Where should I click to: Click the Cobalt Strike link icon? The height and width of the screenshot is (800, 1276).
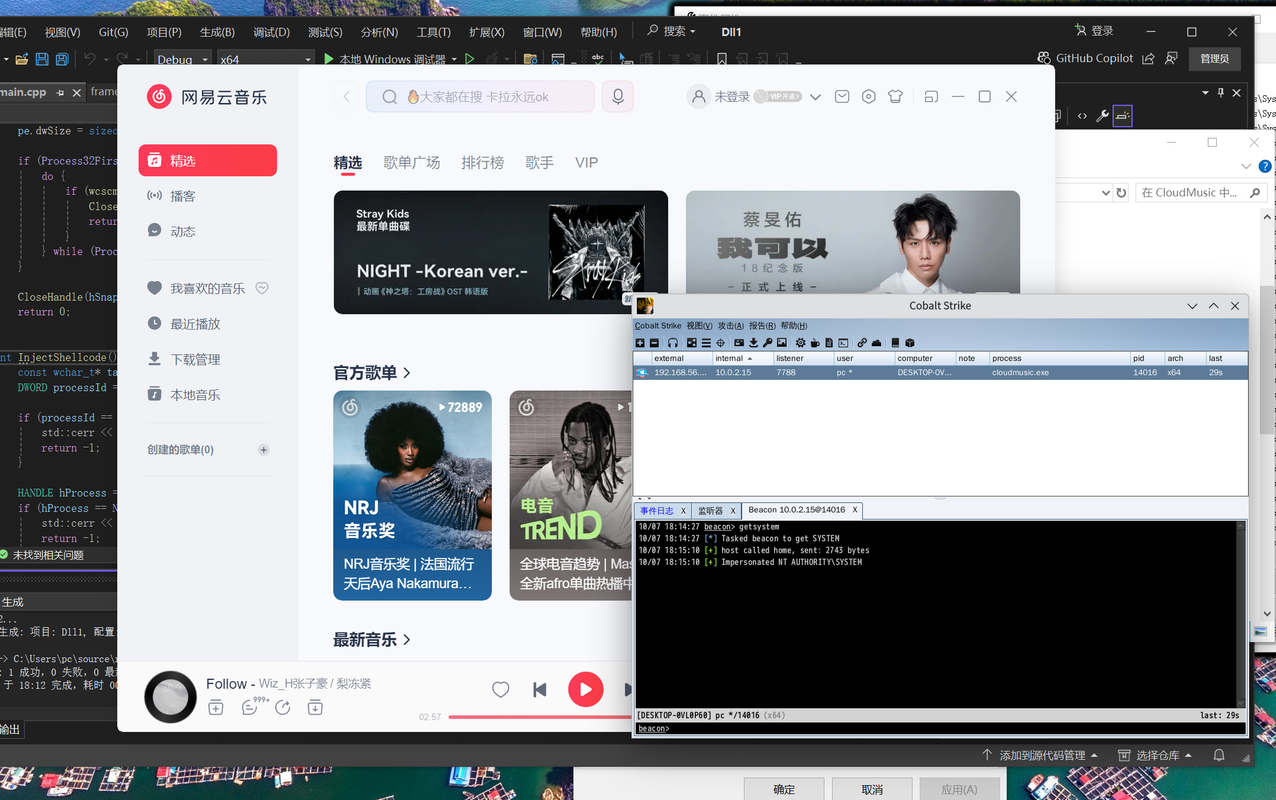point(862,343)
